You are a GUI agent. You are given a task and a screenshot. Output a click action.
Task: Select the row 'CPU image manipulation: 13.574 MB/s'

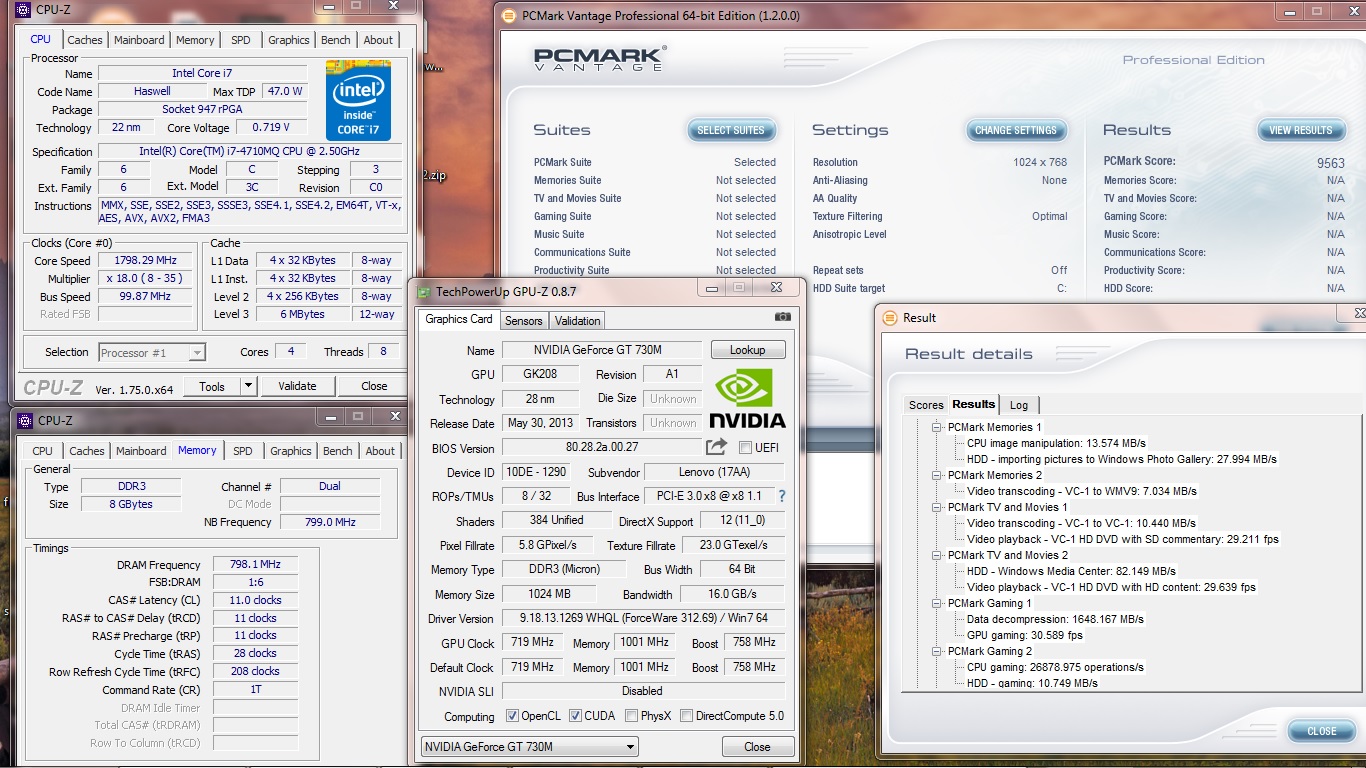coord(1056,443)
